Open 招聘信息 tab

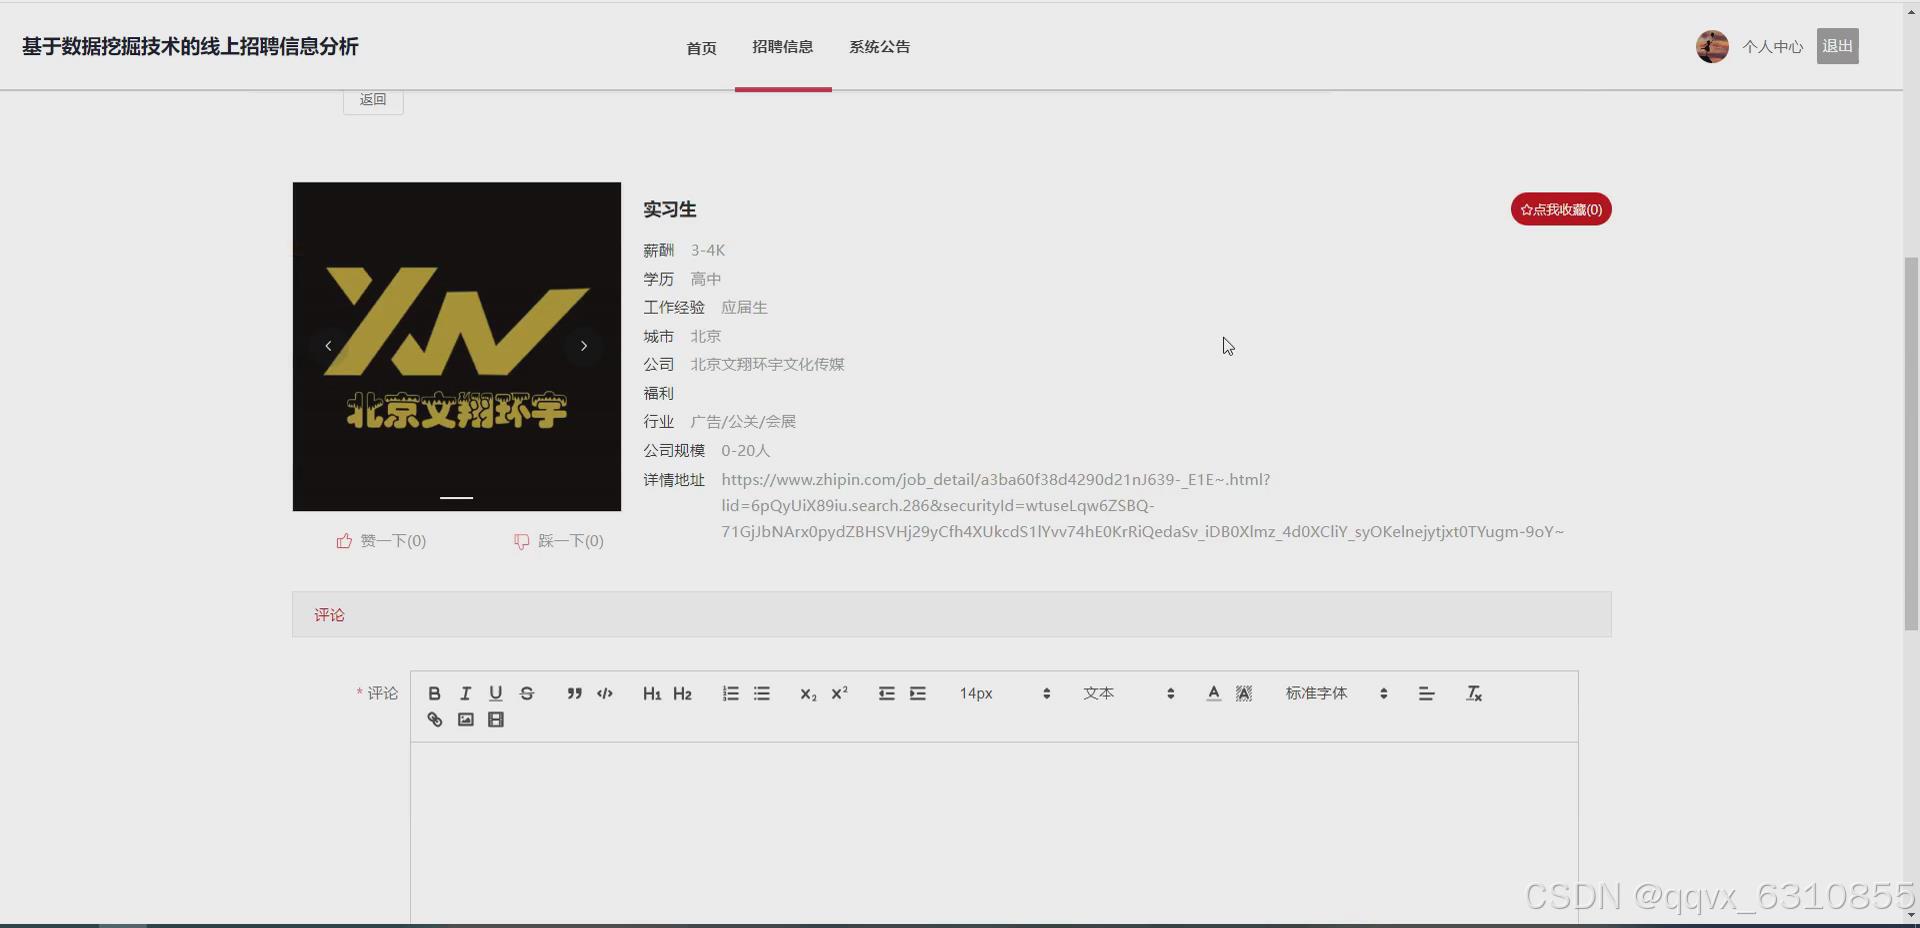783,46
